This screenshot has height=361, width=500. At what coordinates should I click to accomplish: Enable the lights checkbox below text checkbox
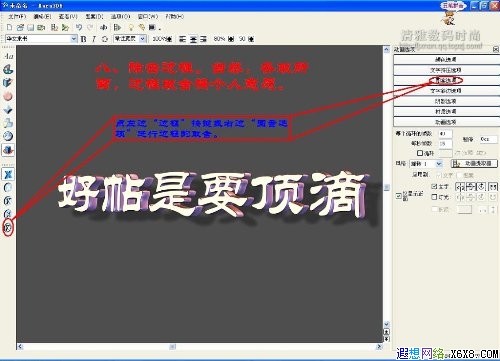click(434, 197)
